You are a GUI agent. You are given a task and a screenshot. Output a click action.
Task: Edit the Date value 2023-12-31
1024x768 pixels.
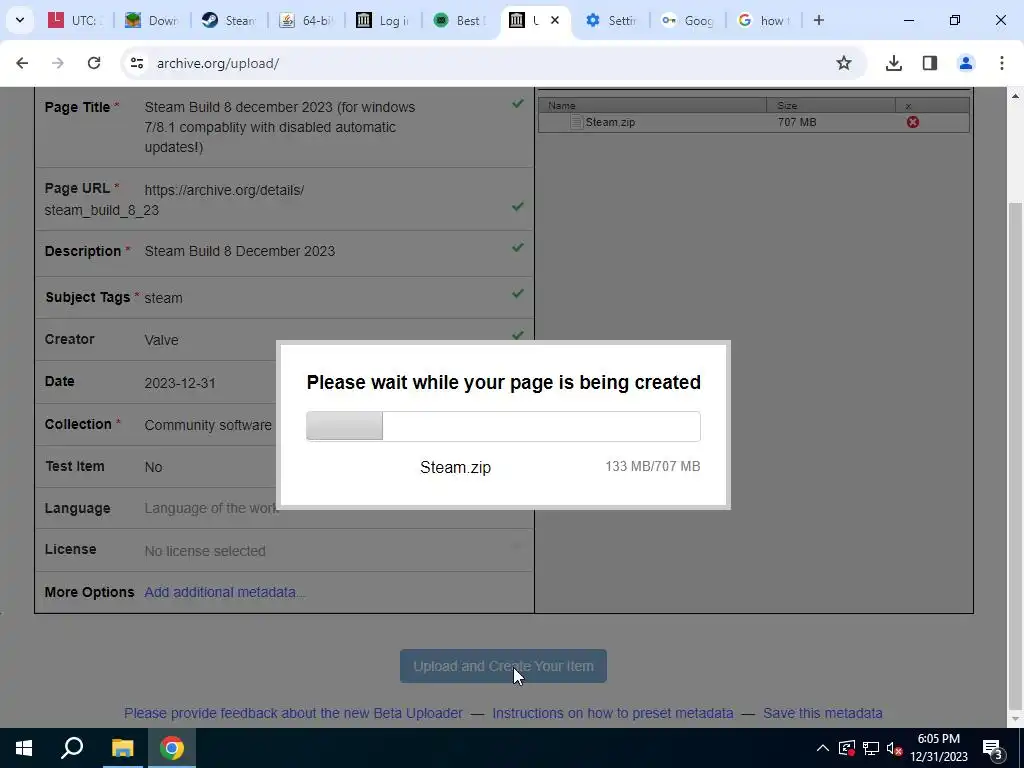tap(180, 383)
